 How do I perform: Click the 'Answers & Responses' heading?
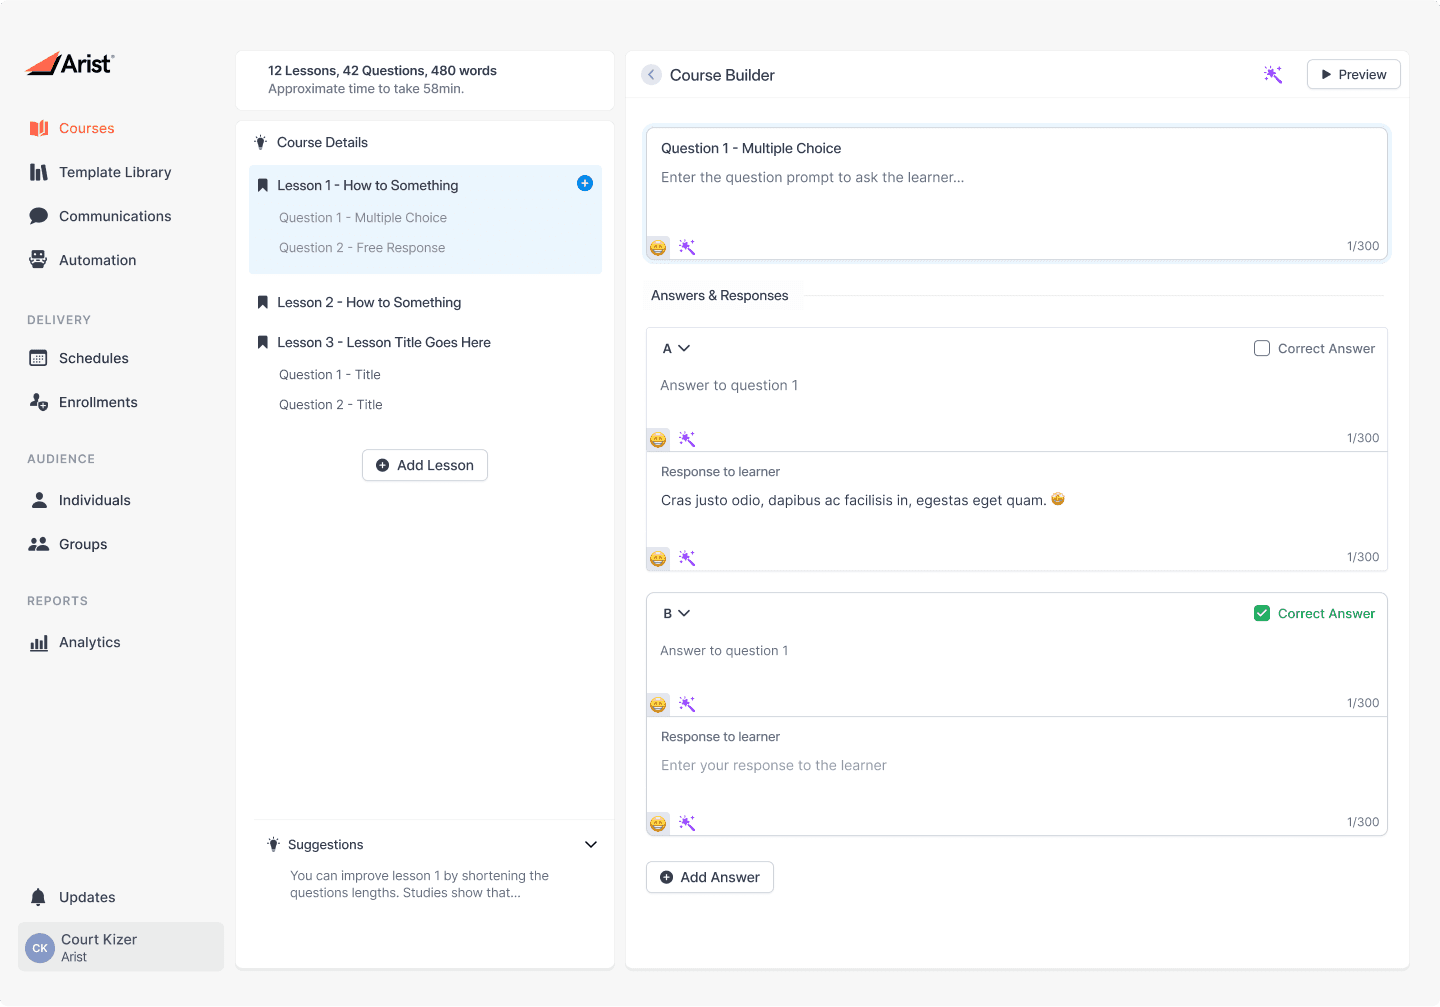pos(720,295)
